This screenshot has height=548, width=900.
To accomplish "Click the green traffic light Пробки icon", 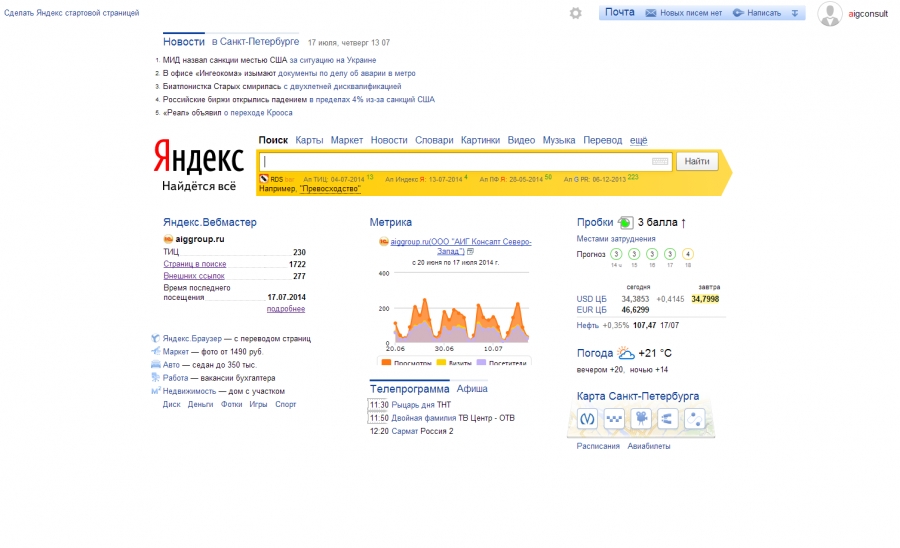I will (625, 223).
